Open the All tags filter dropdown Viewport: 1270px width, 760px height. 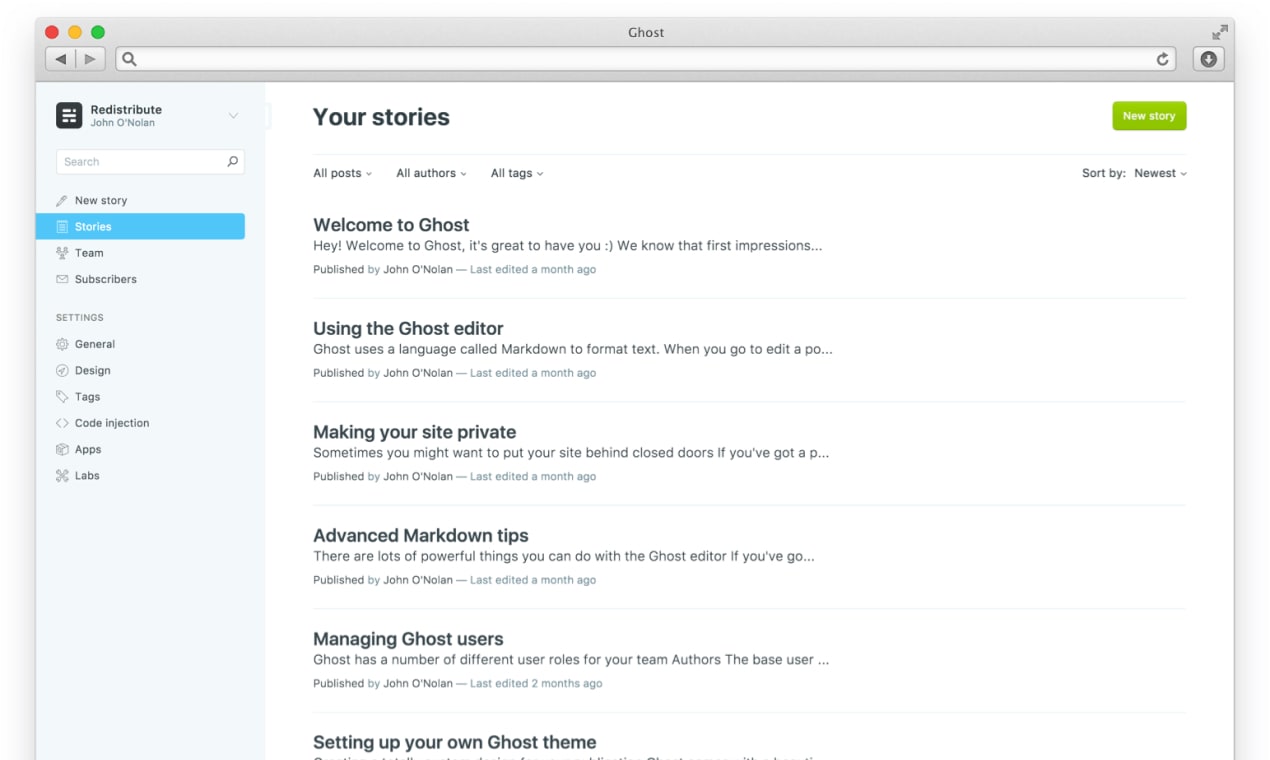517,173
